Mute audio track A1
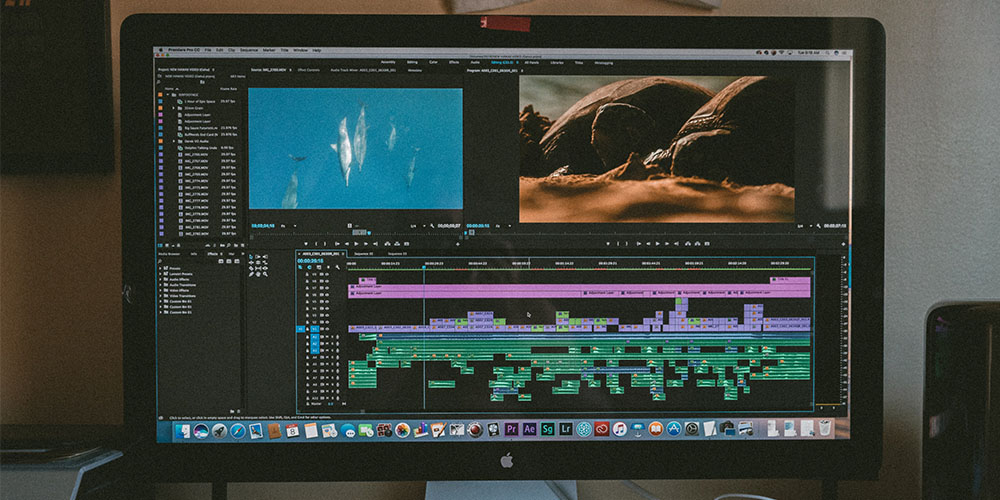Viewport: 1000px width, 500px height. (327, 337)
